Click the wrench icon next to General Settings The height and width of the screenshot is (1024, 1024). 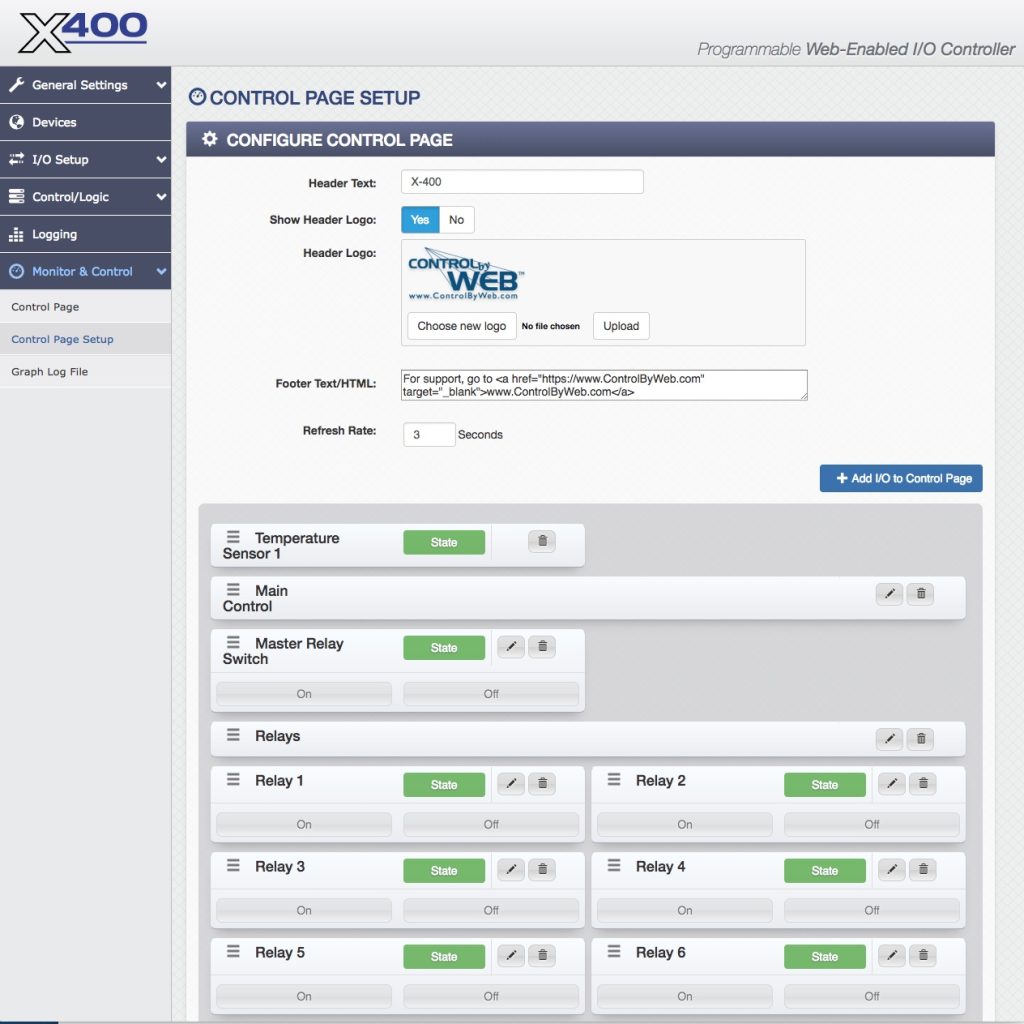point(18,85)
